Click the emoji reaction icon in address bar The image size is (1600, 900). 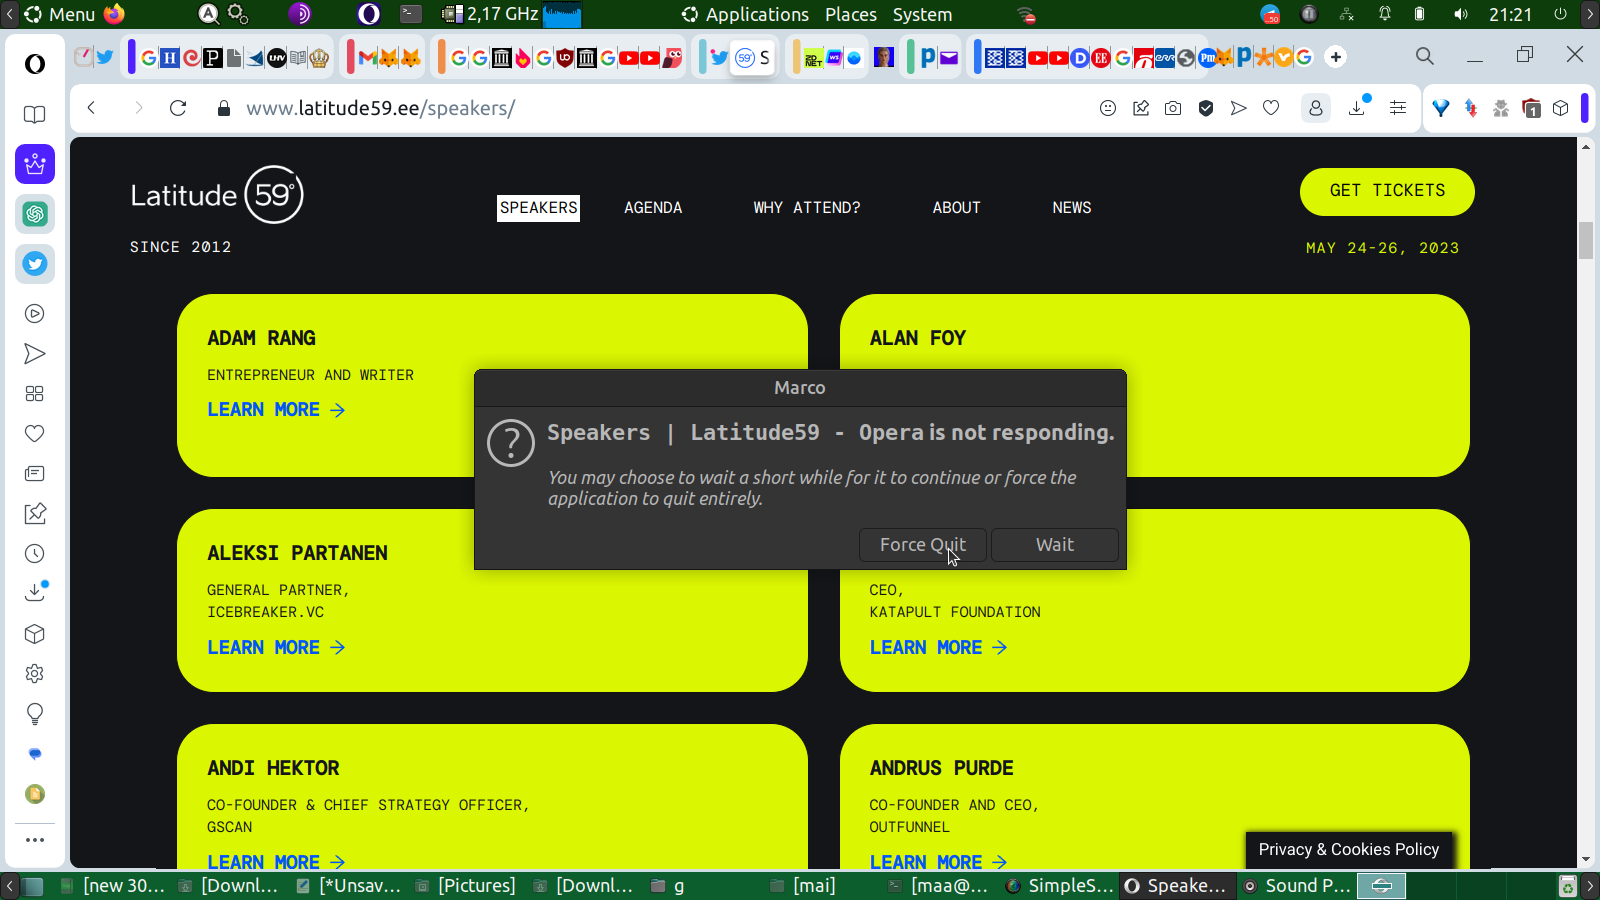pyautogui.click(x=1108, y=108)
